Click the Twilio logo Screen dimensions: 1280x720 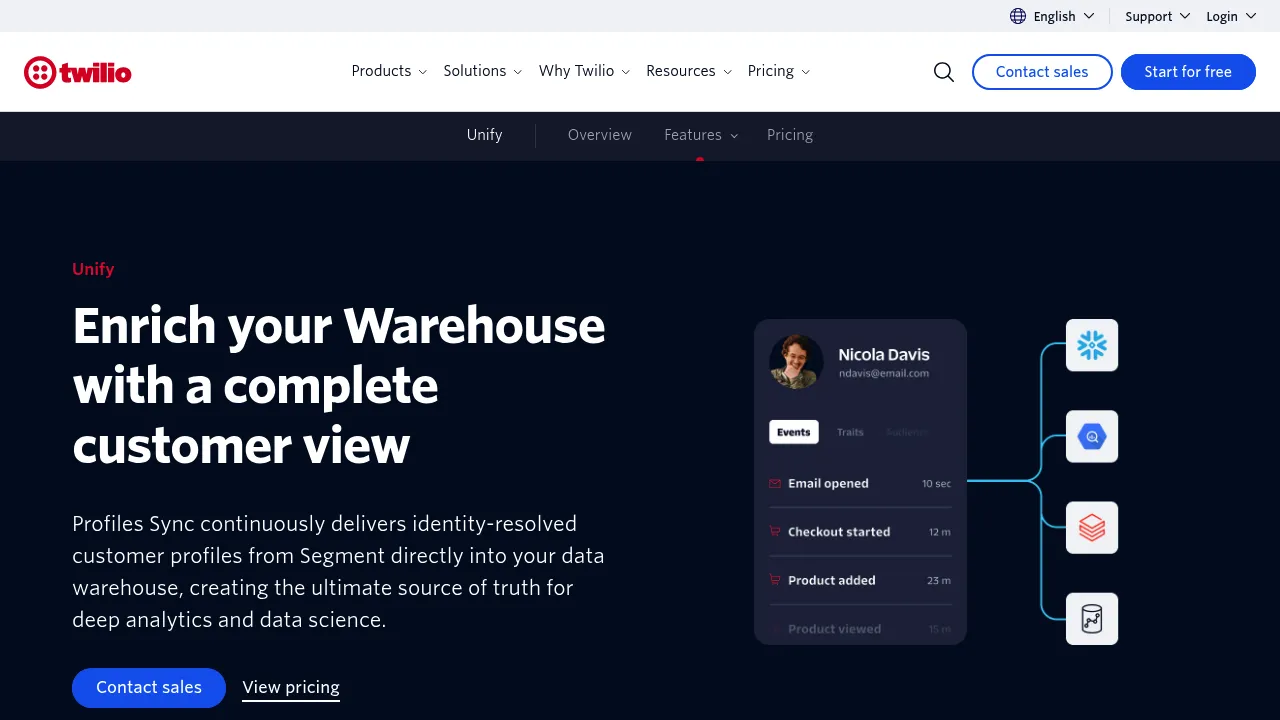78,72
